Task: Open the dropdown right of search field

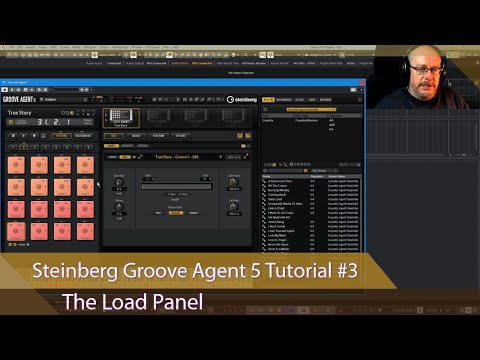Action: point(325,170)
